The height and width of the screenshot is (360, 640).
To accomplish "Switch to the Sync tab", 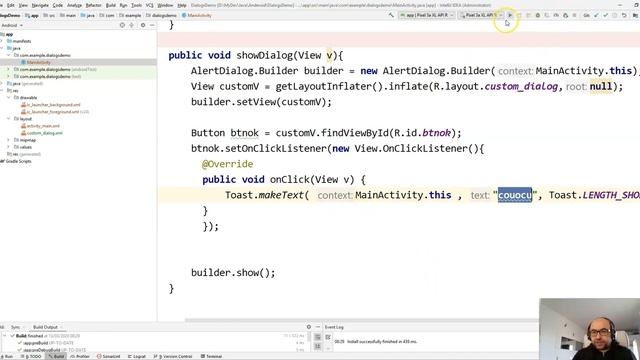I will 15,327.
